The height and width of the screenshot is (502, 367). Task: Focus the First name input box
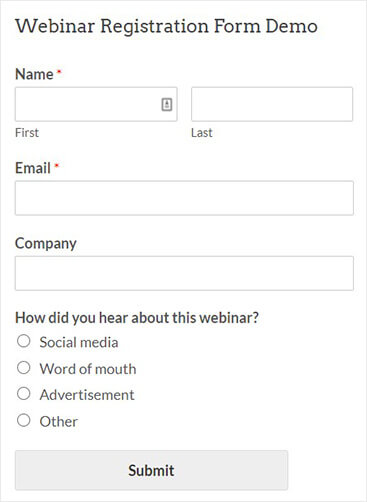pos(96,104)
